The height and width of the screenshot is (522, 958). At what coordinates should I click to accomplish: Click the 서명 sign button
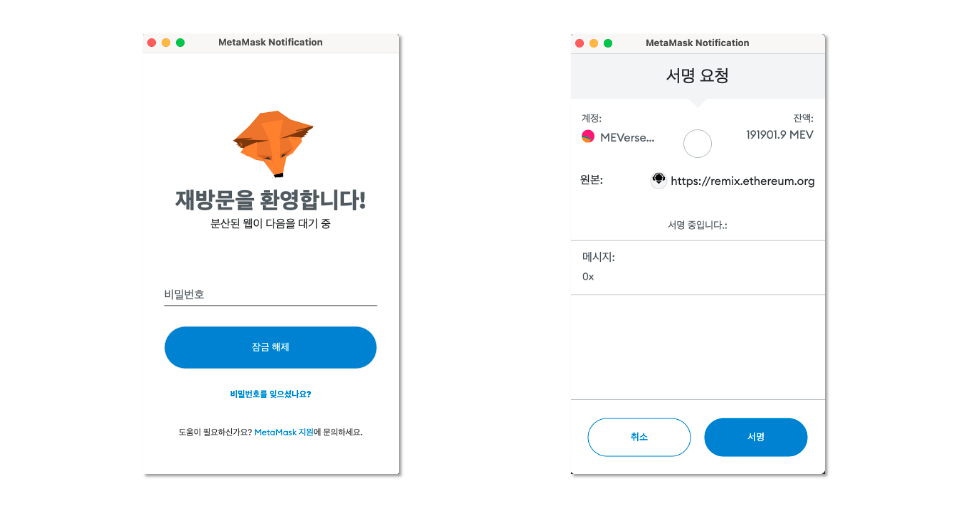click(756, 437)
